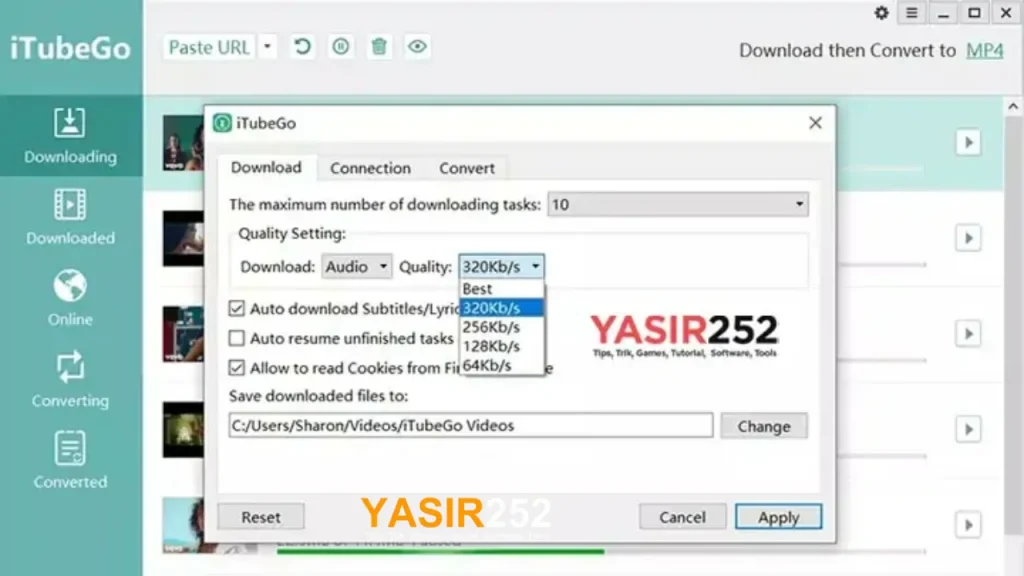Image resolution: width=1024 pixels, height=576 pixels.
Task: Switch to the Convert tab
Action: (x=467, y=168)
